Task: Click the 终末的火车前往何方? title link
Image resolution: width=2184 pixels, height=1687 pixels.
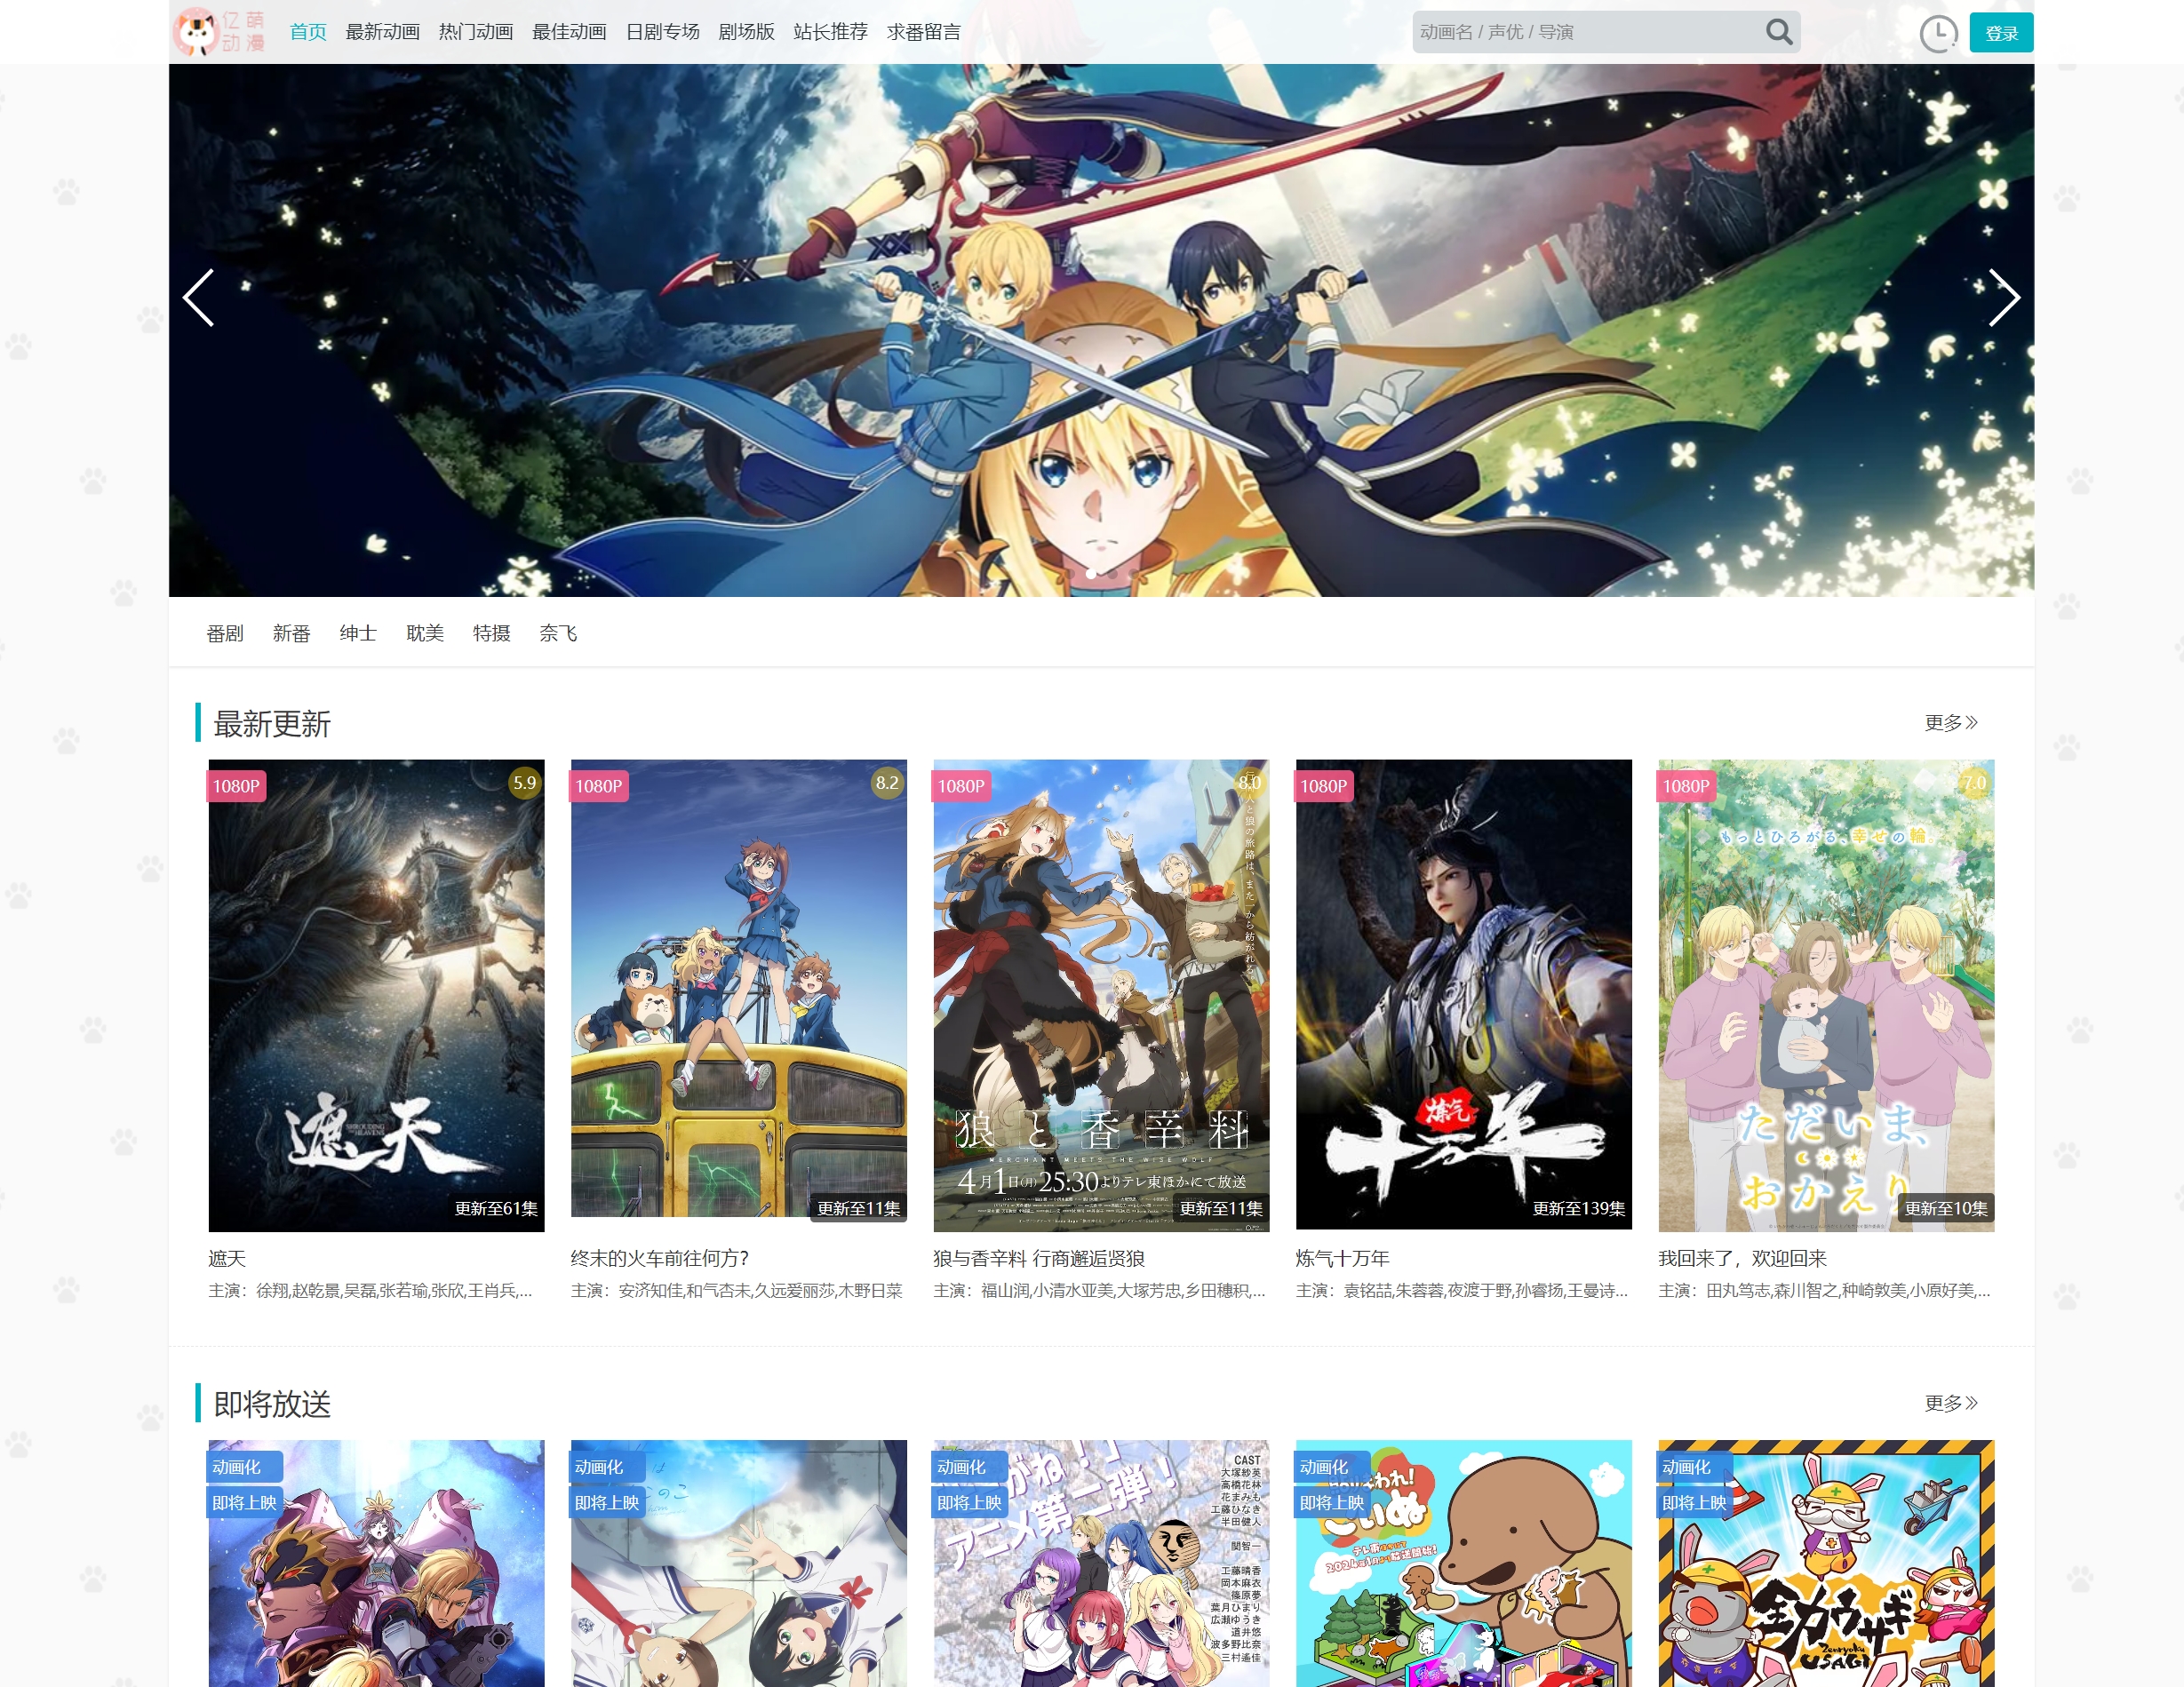Action: point(660,1258)
